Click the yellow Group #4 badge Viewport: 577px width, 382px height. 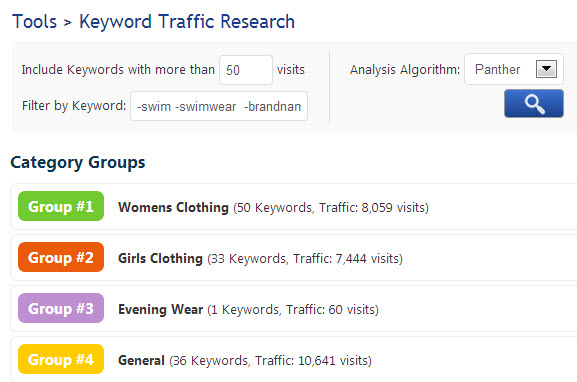pyautogui.click(x=61, y=359)
